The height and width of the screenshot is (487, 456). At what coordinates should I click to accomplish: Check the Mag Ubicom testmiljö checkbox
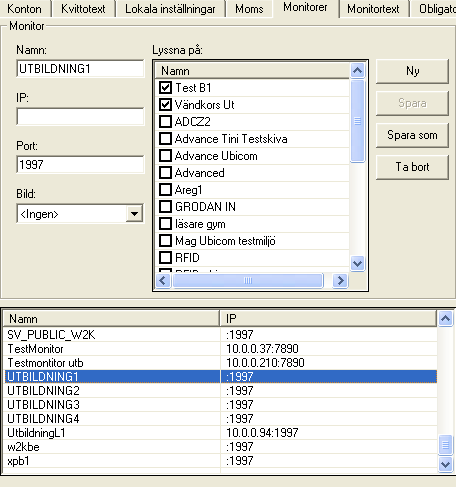coord(165,241)
